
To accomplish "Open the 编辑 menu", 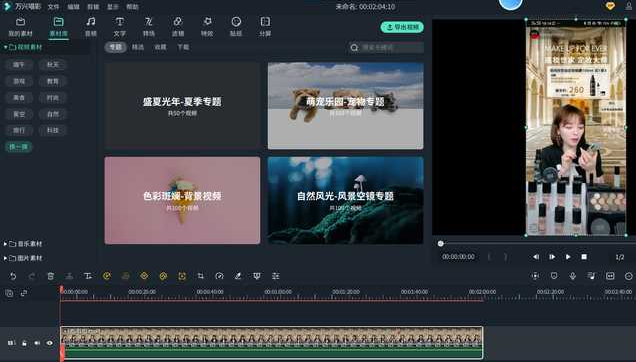I will click(73, 7).
